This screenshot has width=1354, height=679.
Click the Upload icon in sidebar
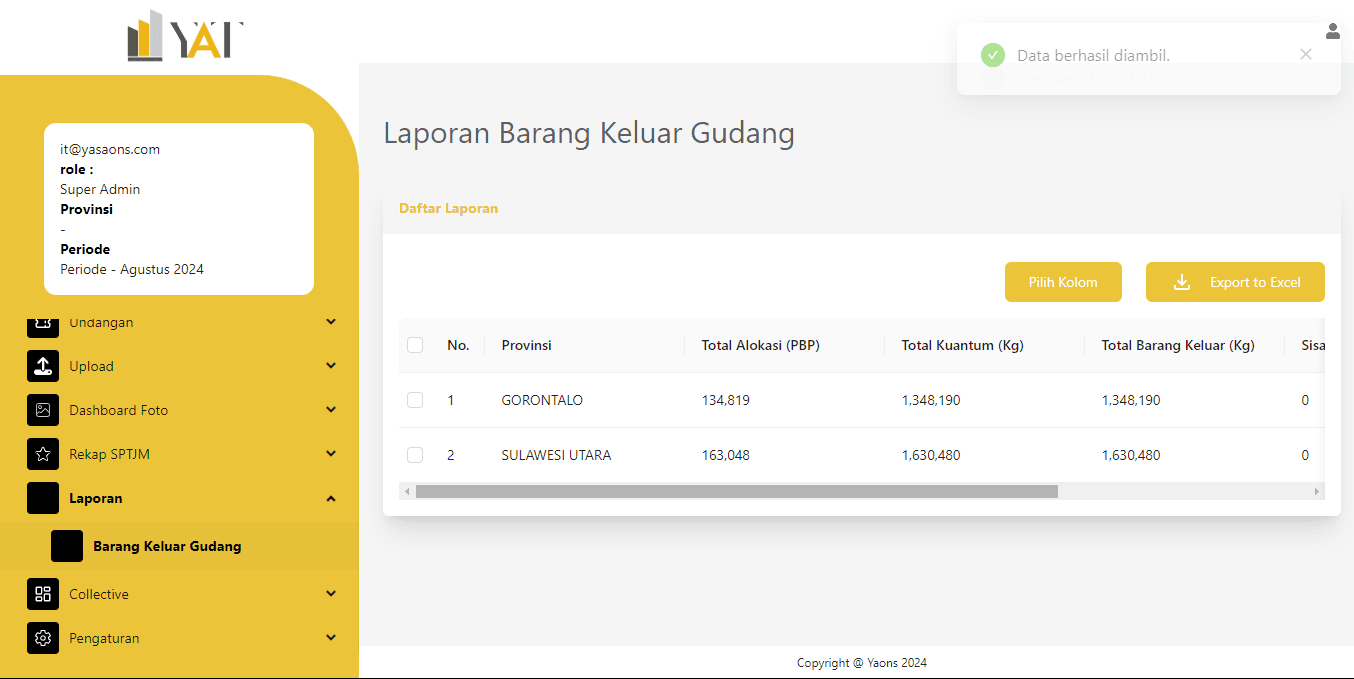(43, 366)
